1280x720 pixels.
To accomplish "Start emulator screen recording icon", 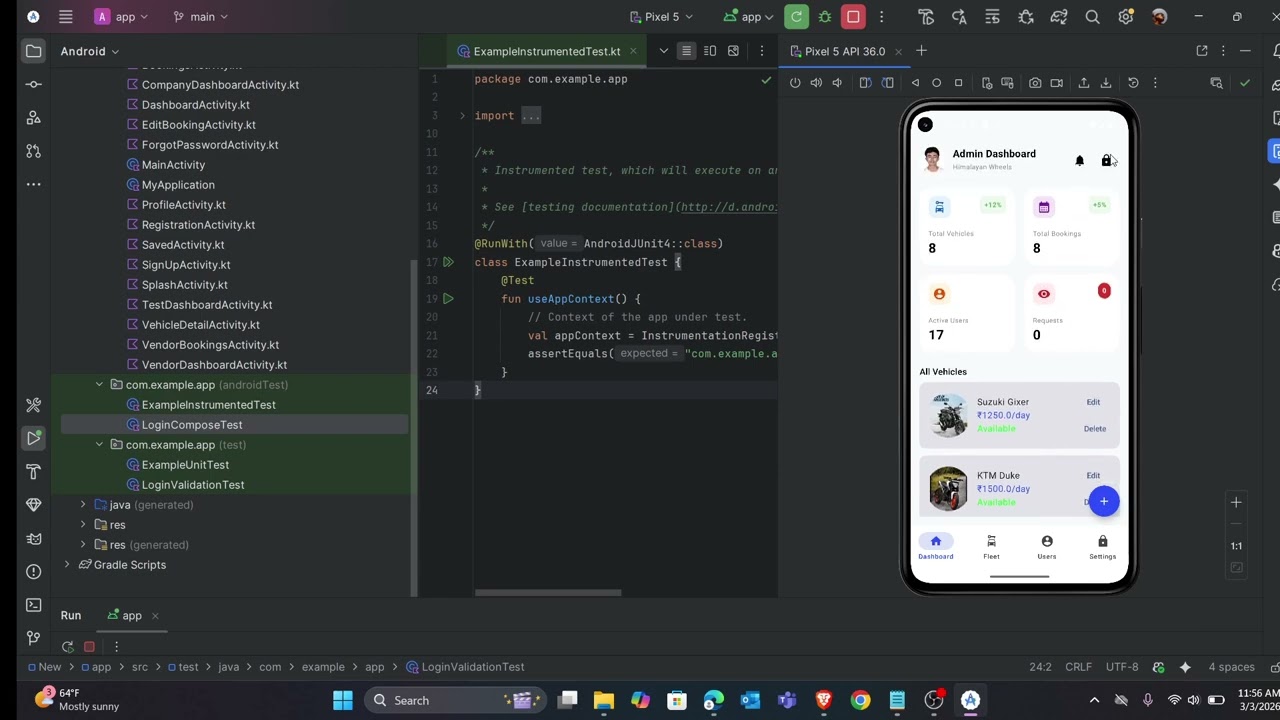I will [1056, 83].
